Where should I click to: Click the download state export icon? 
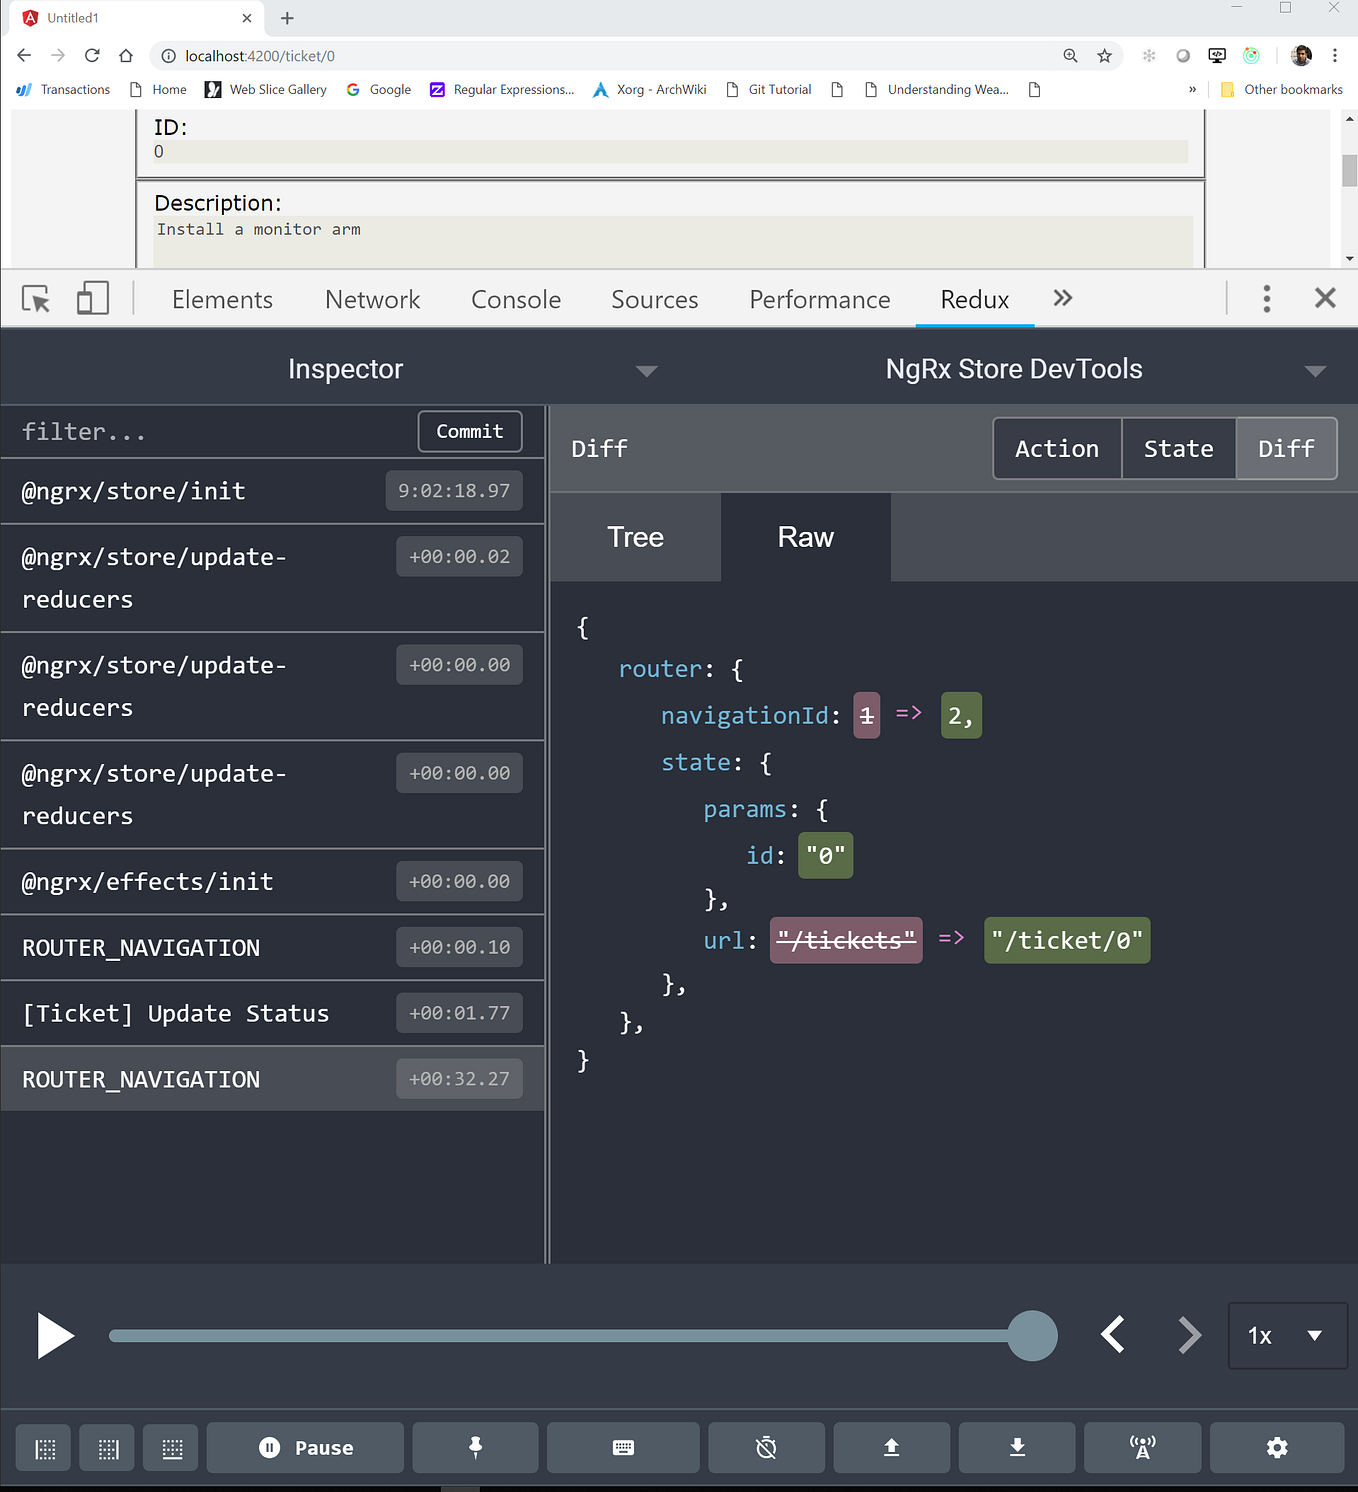[1017, 1447]
